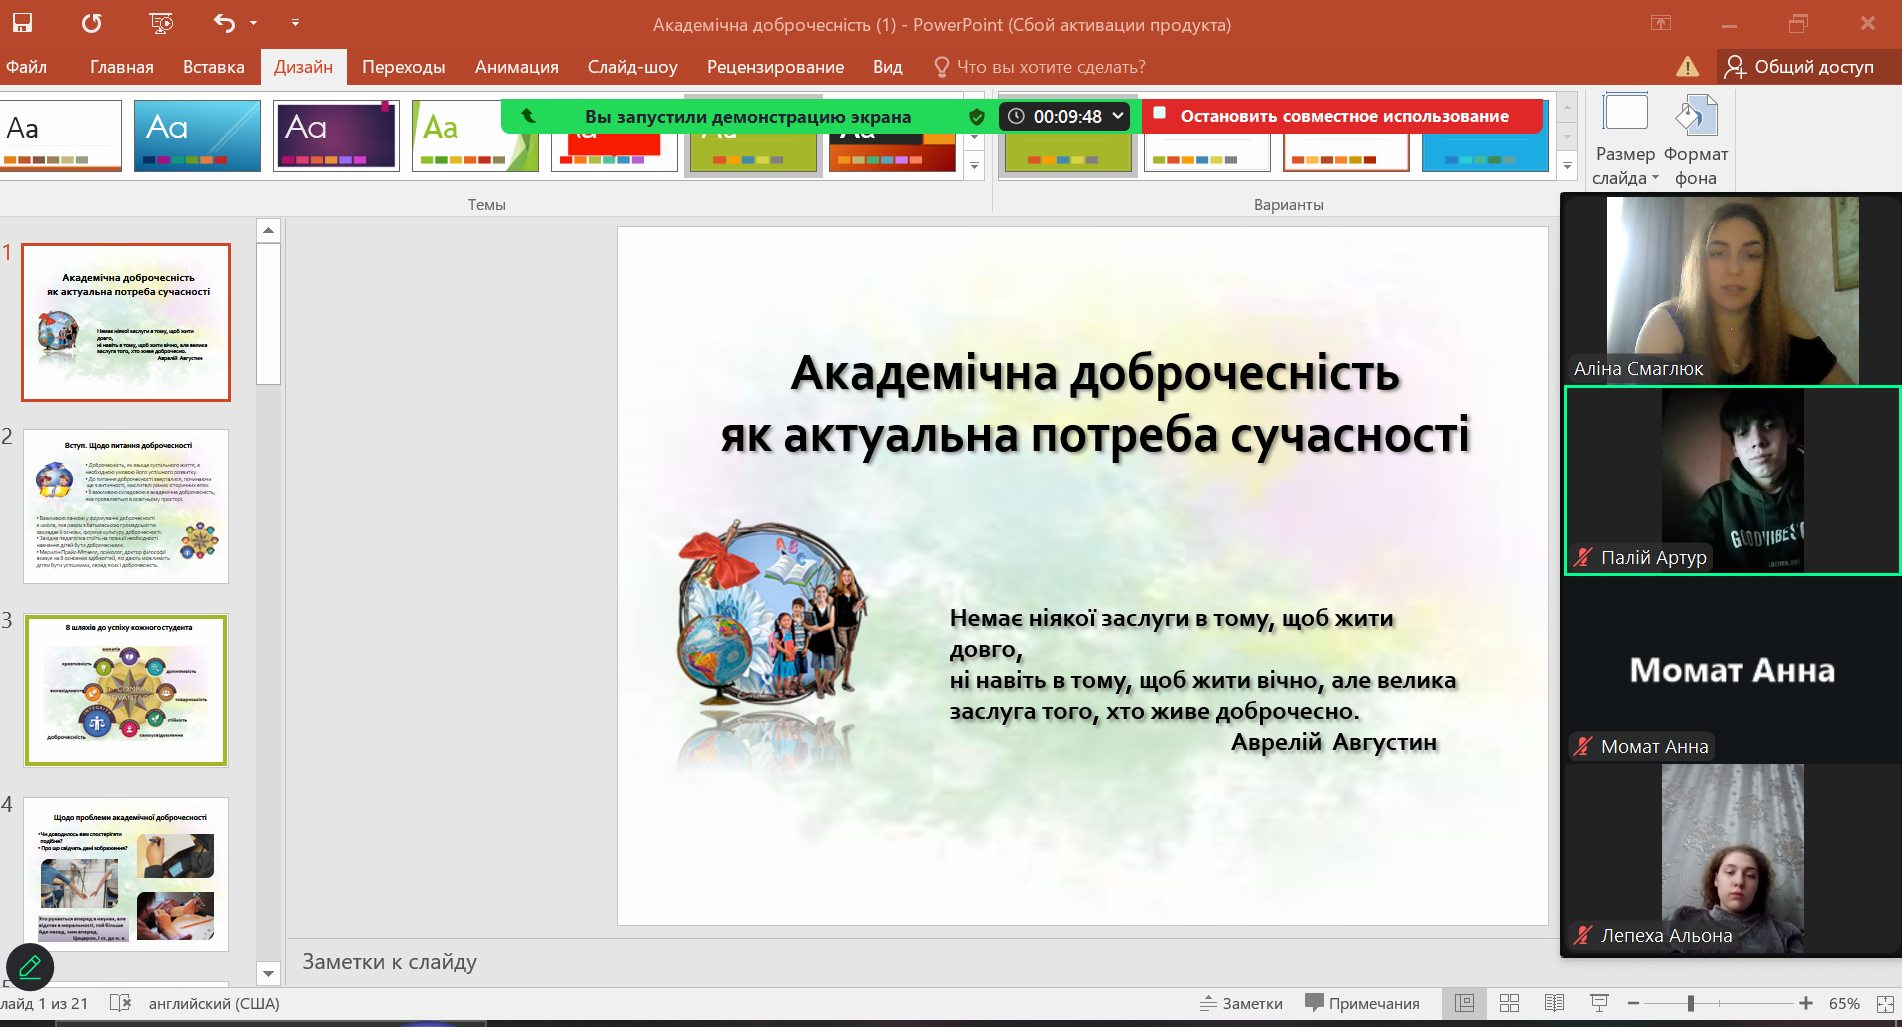Viewport: 1902px width, 1027px height.
Task: Click the Общий доступ (Share) button
Action: tap(1800, 67)
